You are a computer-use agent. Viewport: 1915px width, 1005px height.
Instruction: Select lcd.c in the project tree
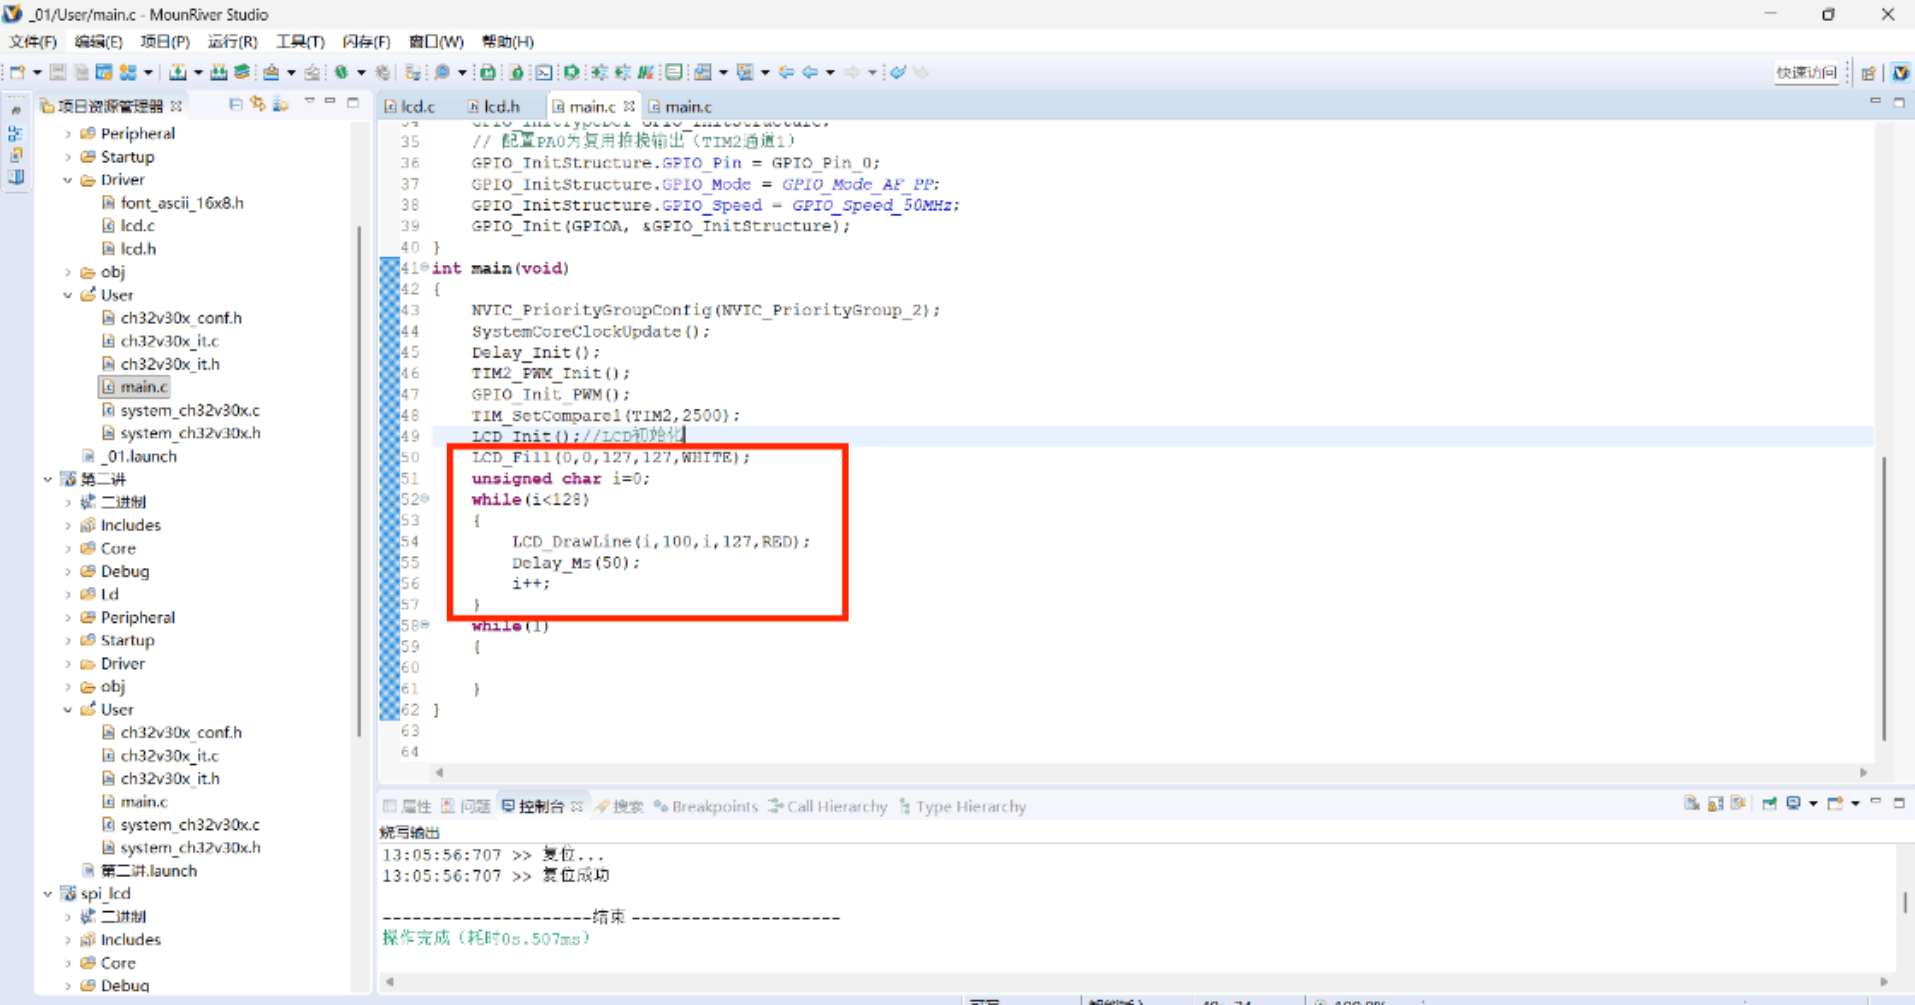(137, 226)
